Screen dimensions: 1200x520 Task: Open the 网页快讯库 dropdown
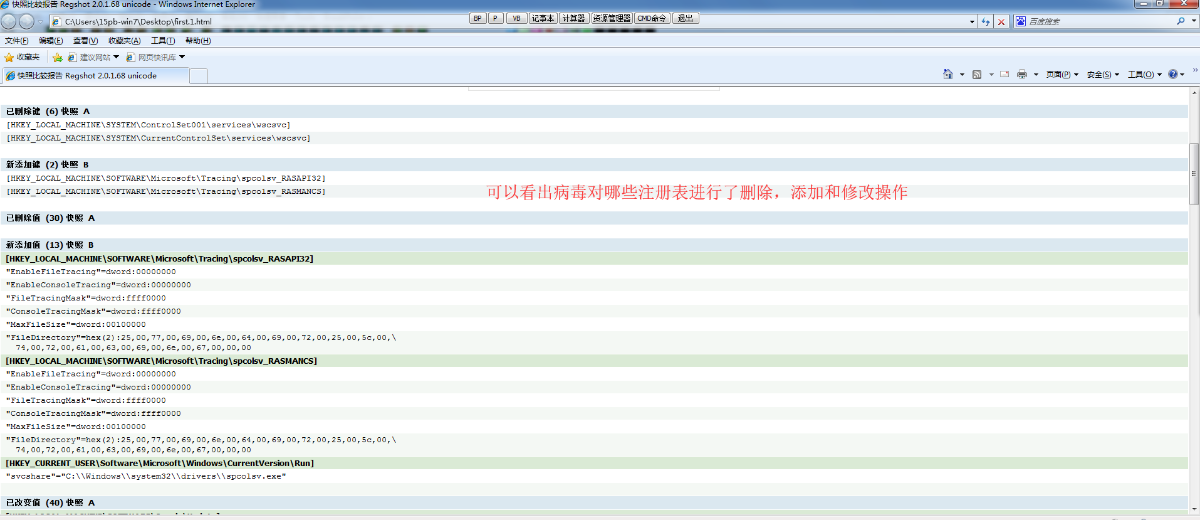(x=155, y=57)
